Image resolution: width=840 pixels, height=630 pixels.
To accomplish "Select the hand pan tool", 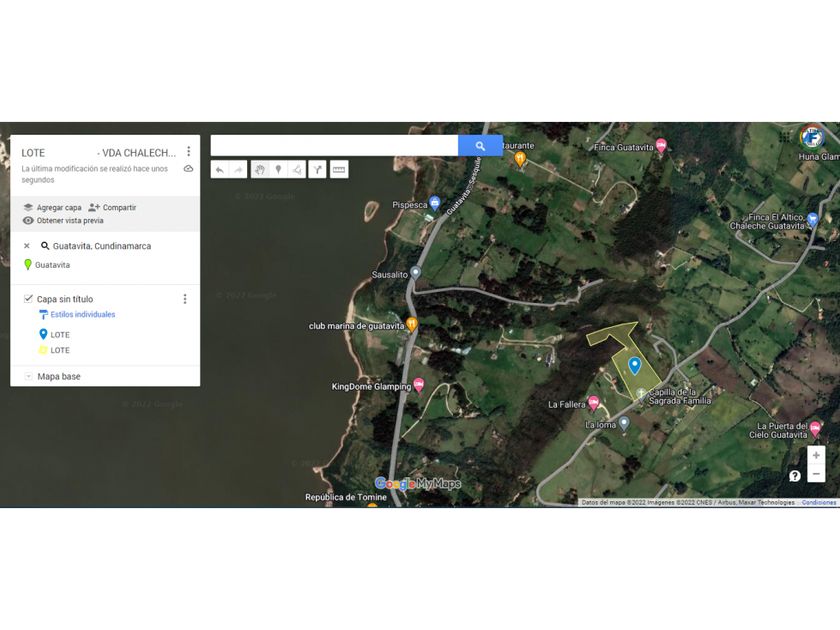I will pos(260,170).
